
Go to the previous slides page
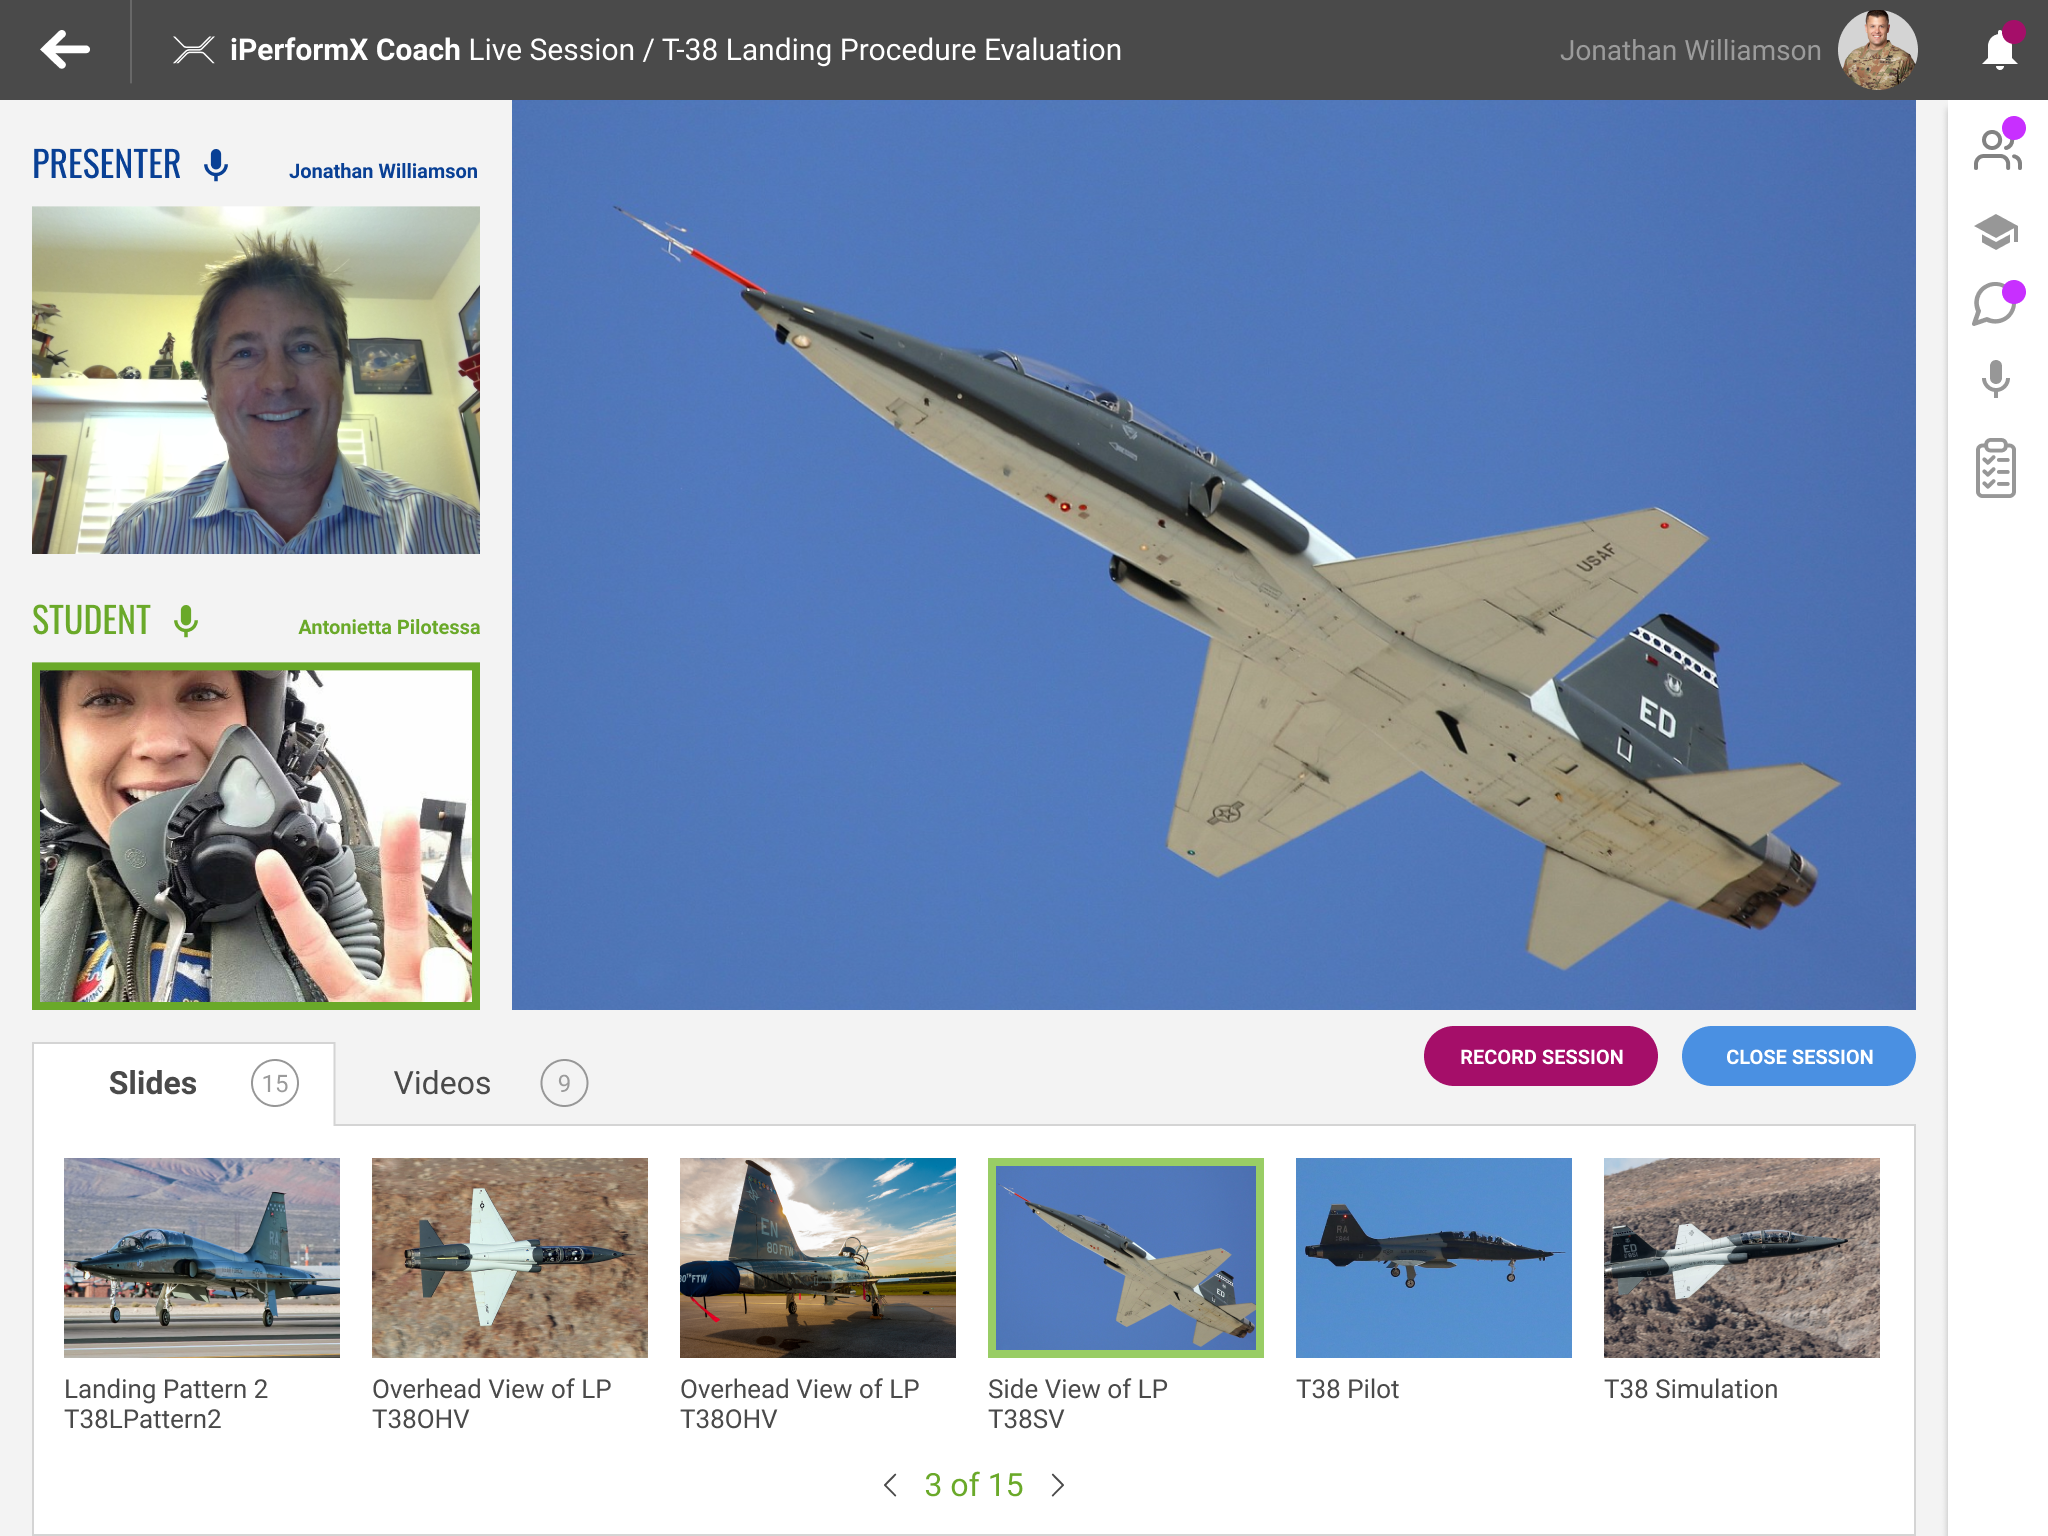[x=890, y=1485]
